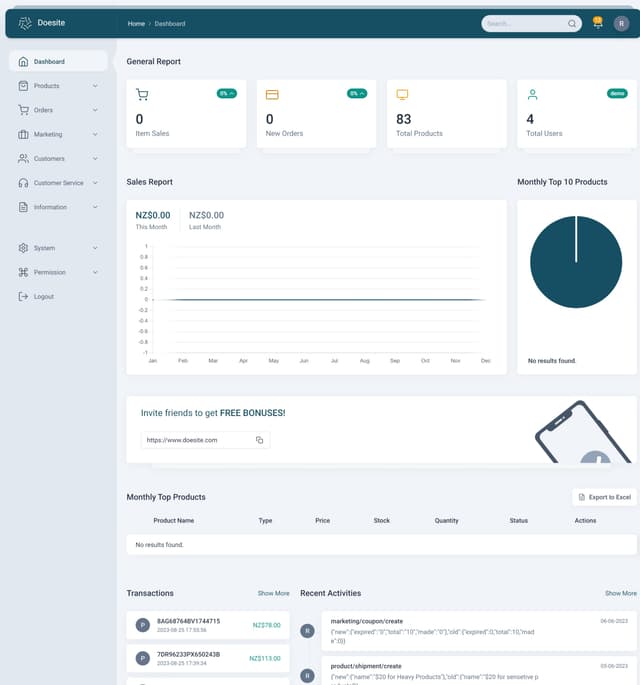Click the search magnifier icon
The height and width of the screenshot is (685, 640).
tap(572, 23)
